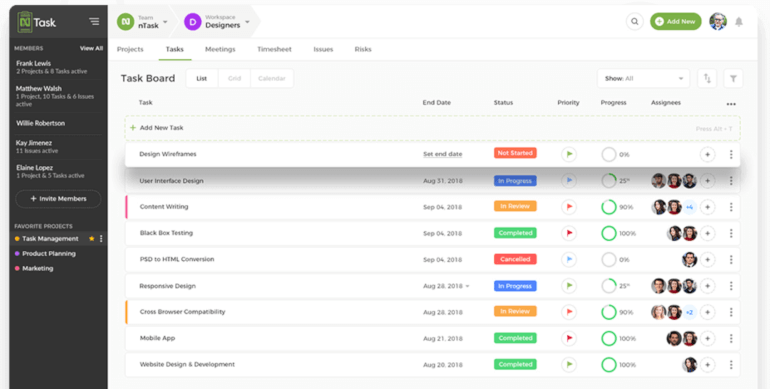Open the notifications bell
The image size is (770, 389).
pos(739,22)
